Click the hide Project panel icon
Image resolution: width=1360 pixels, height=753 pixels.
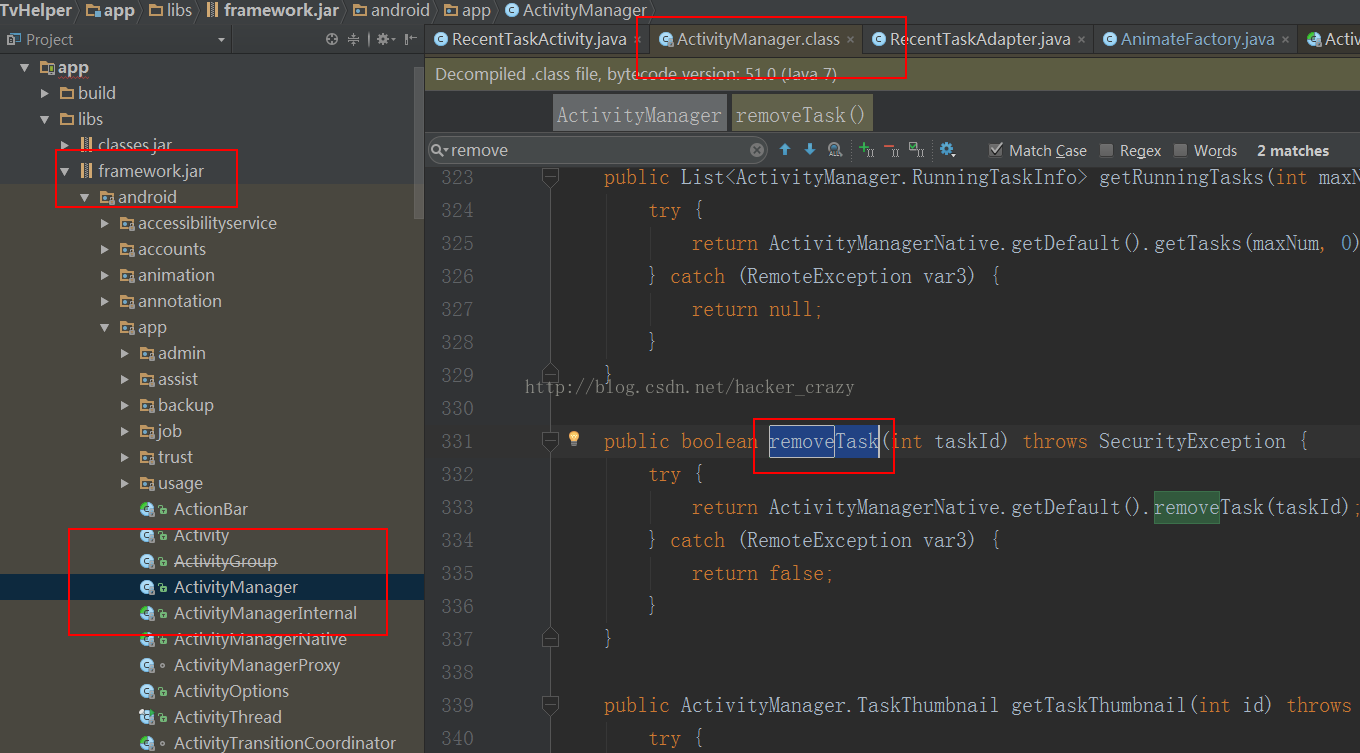[411, 39]
